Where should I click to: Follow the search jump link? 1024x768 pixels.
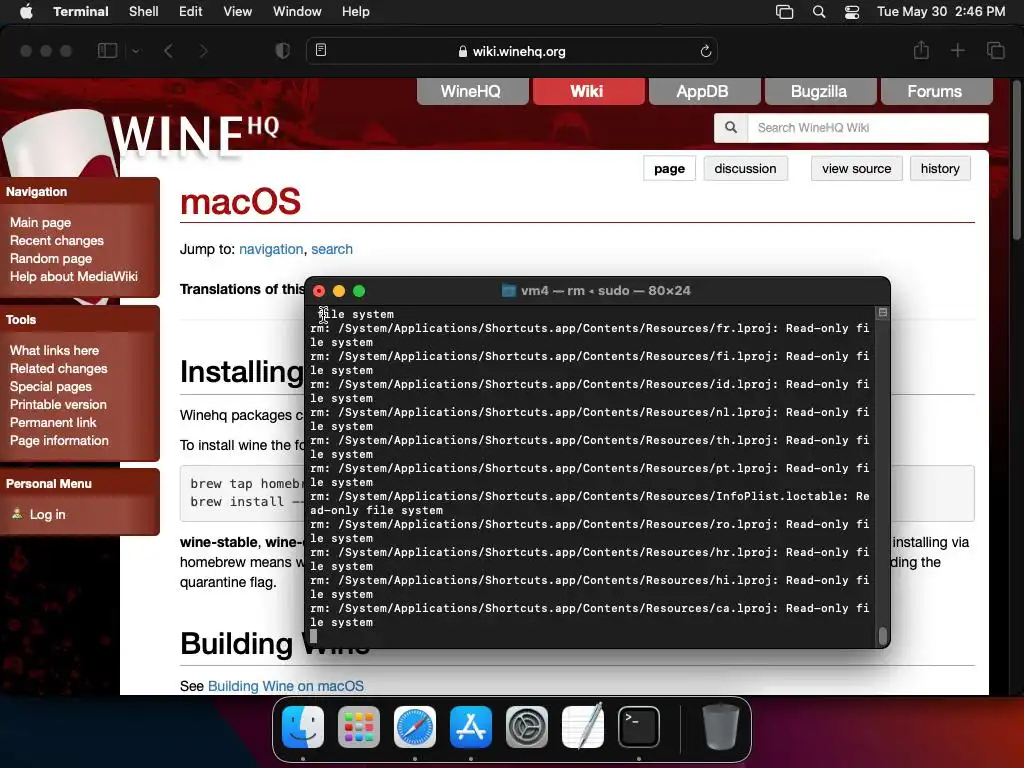[x=332, y=249]
